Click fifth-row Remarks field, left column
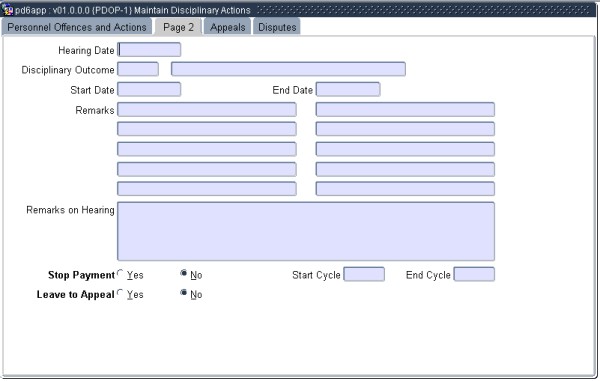The width and height of the screenshot is (600, 381). 207,189
